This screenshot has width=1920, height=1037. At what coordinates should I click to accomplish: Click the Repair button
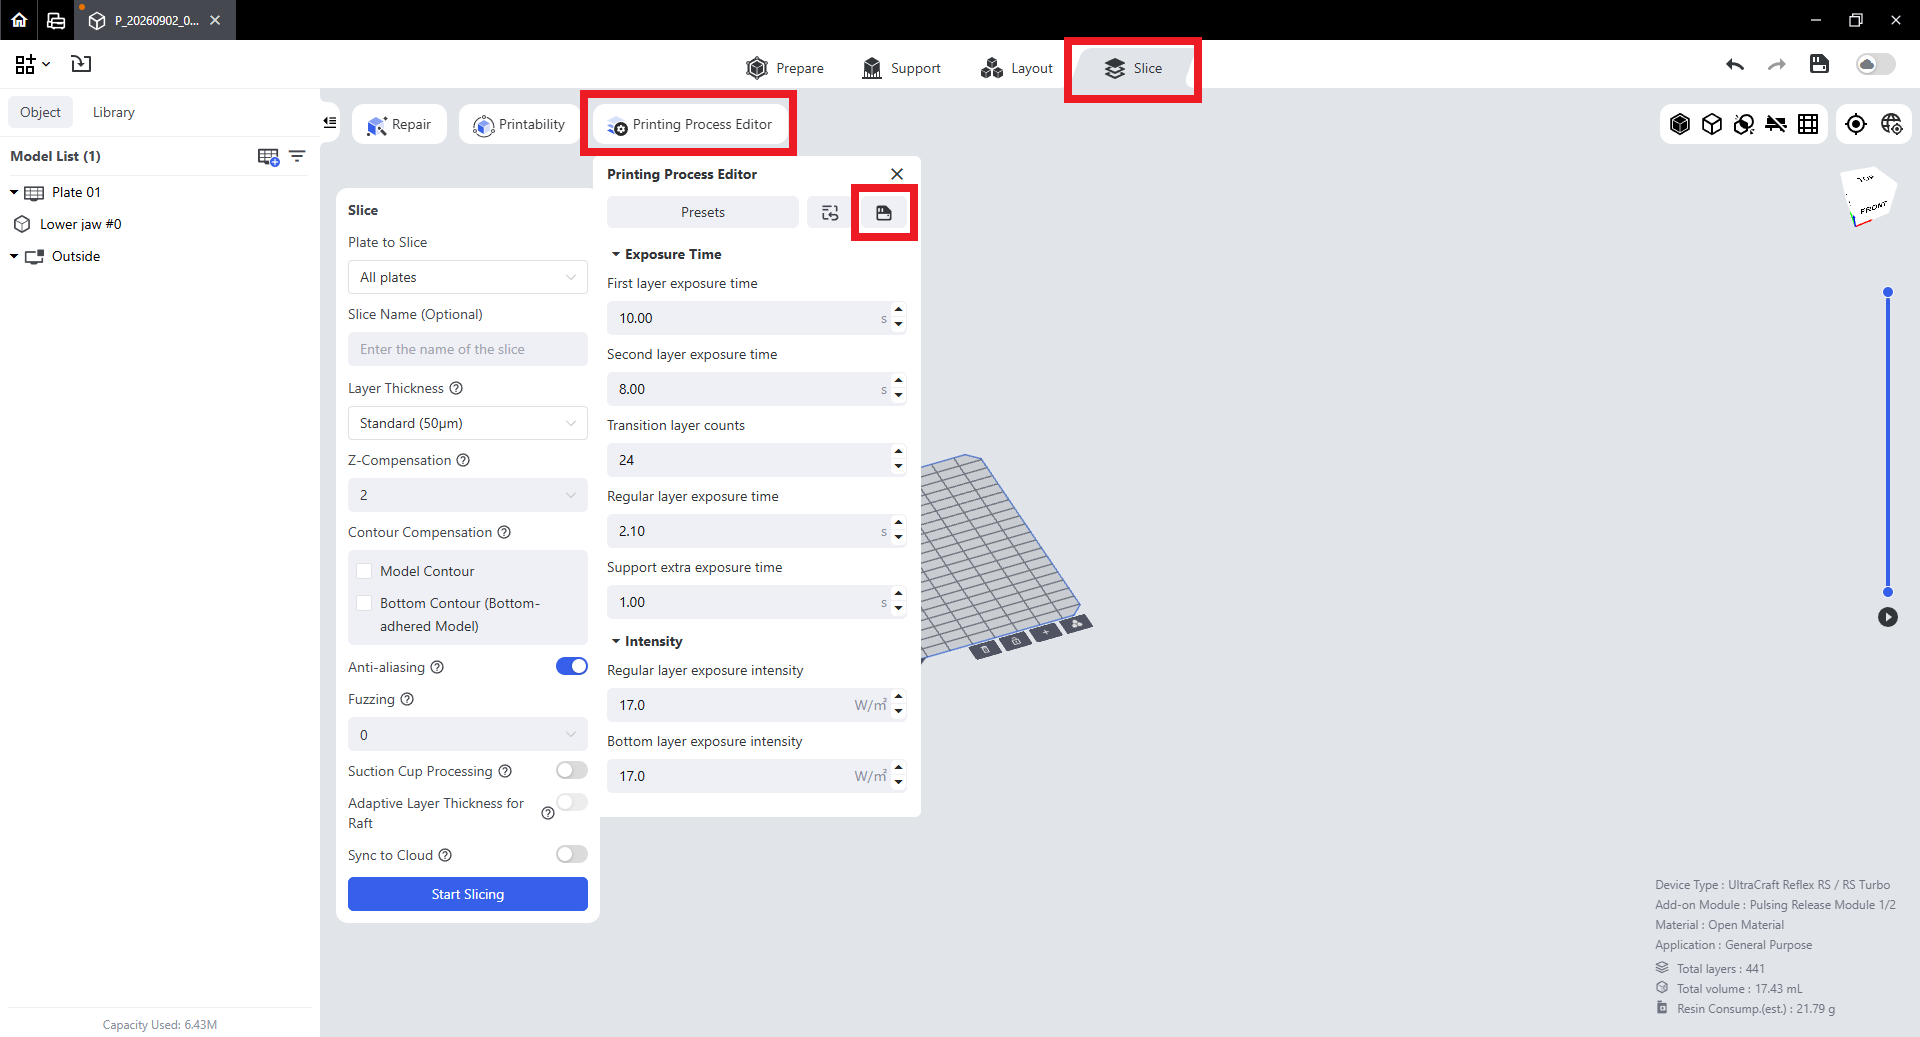pyautogui.click(x=399, y=124)
